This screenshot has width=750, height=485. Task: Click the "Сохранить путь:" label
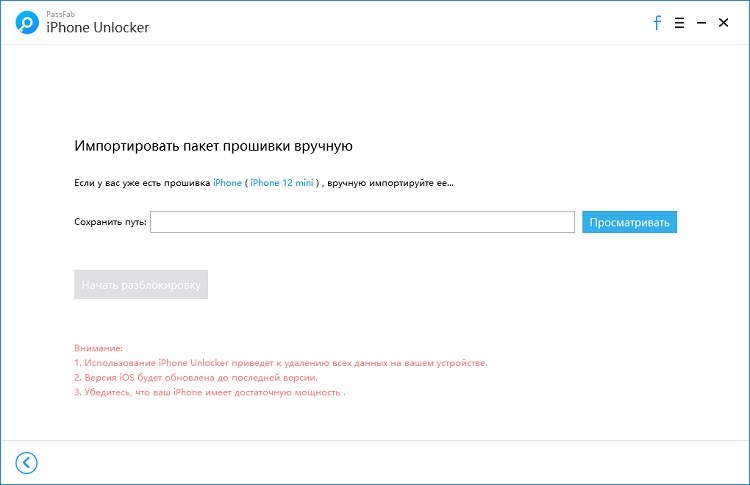pos(110,222)
